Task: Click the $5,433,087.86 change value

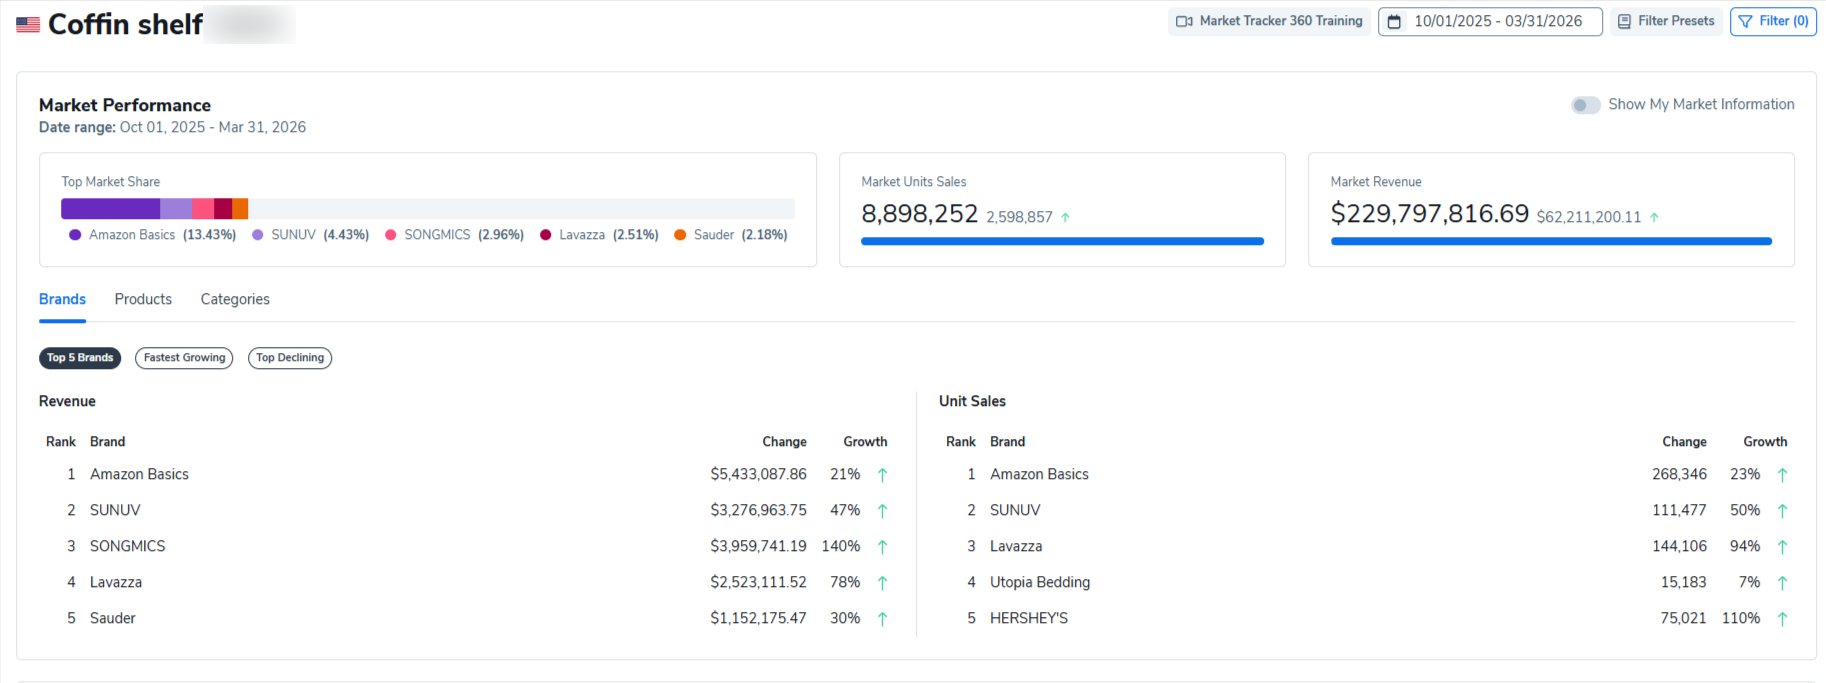Action: pyautogui.click(x=758, y=474)
